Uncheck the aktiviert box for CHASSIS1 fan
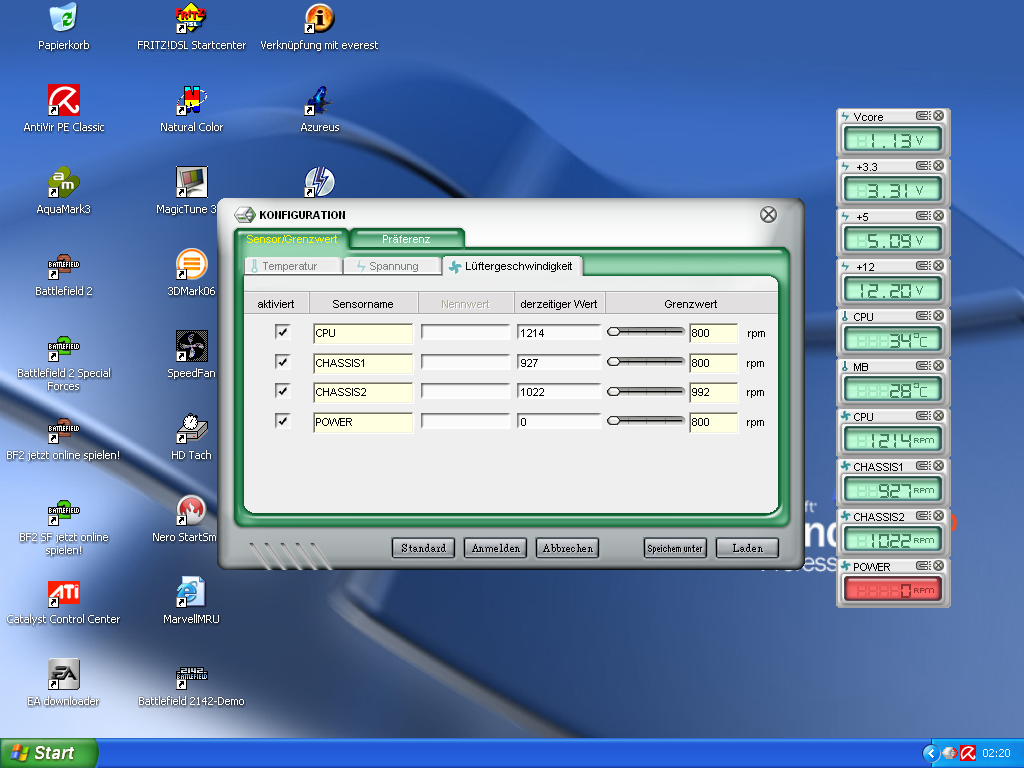Screen dimensions: 1024x768 pyautogui.click(x=282, y=362)
